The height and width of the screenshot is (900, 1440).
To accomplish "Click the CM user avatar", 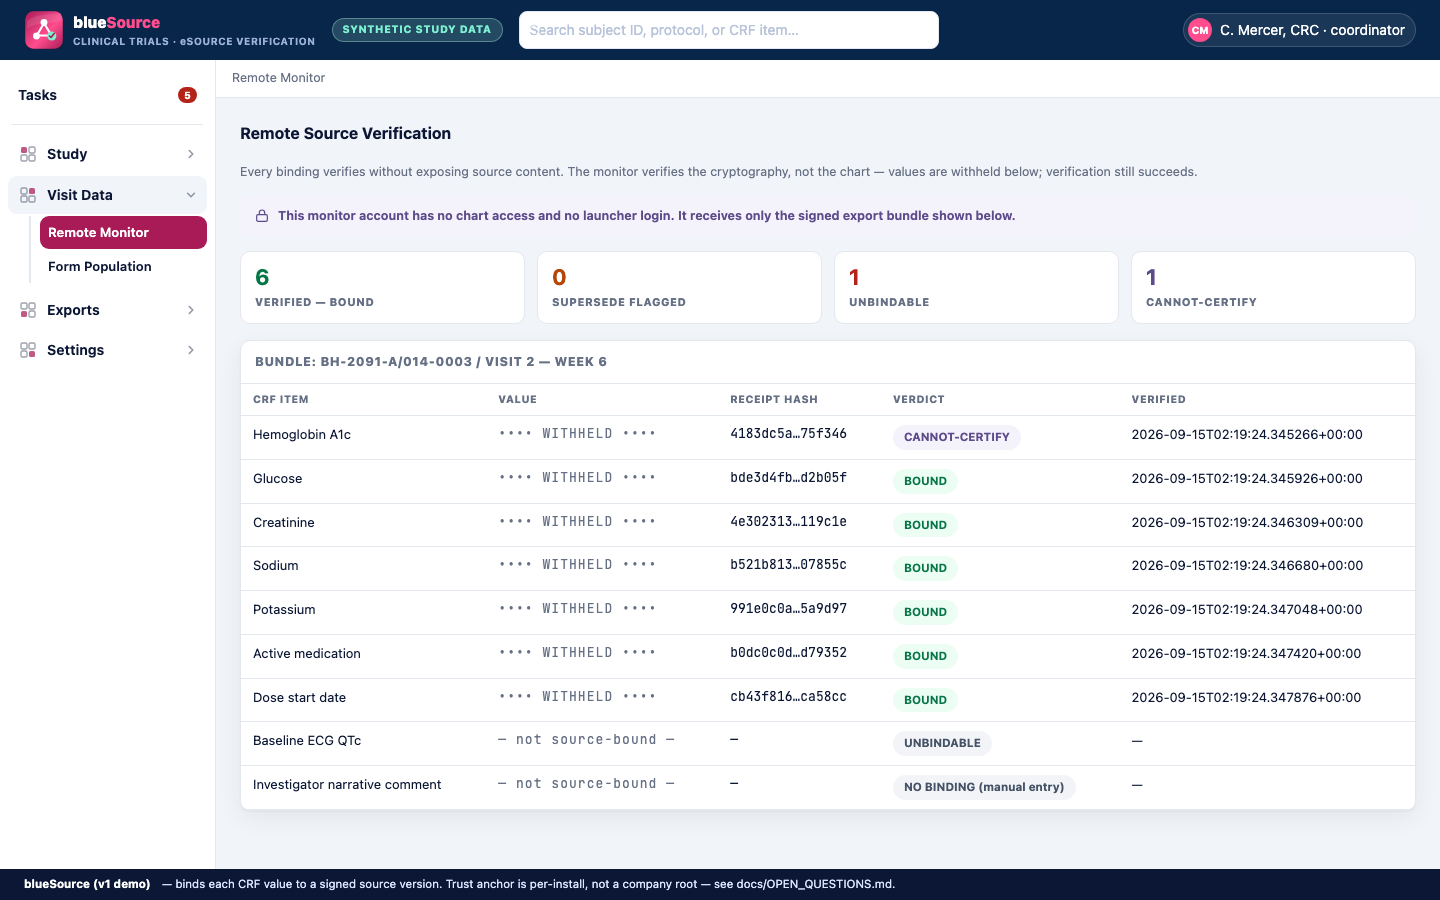I will coord(1200,30).
